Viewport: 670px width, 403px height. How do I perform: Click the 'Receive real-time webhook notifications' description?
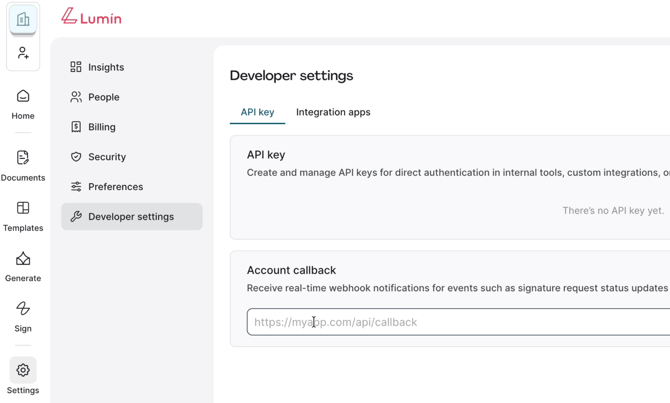coord(458,288)
